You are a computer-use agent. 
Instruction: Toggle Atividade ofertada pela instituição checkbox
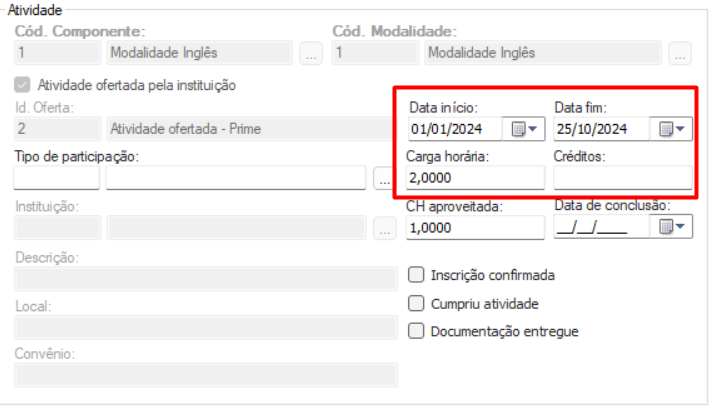[x=22, y=85]
